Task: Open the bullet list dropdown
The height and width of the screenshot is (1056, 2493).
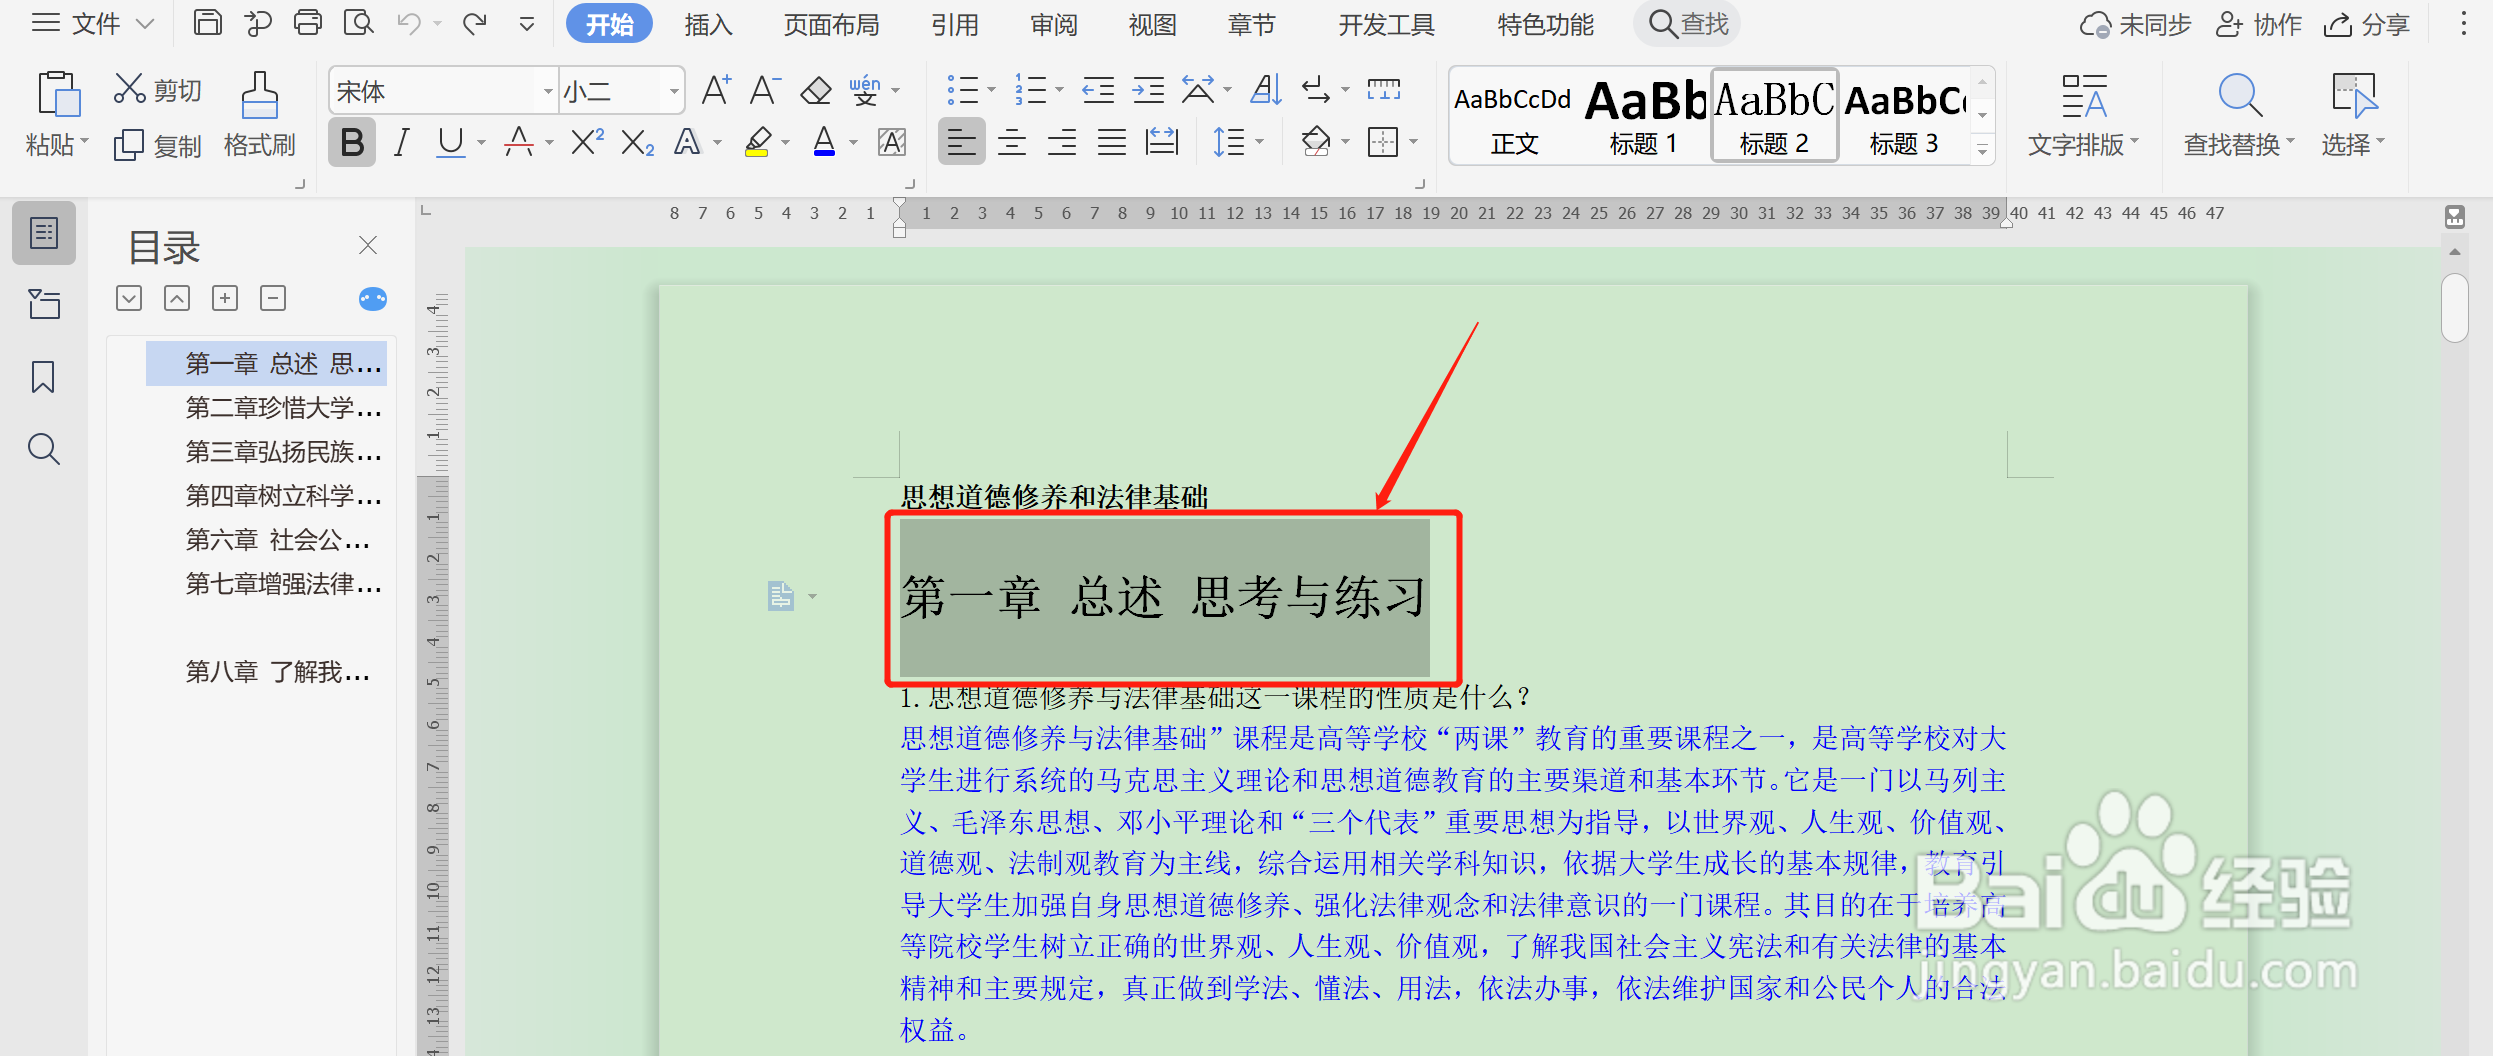Action: [991, 91]
